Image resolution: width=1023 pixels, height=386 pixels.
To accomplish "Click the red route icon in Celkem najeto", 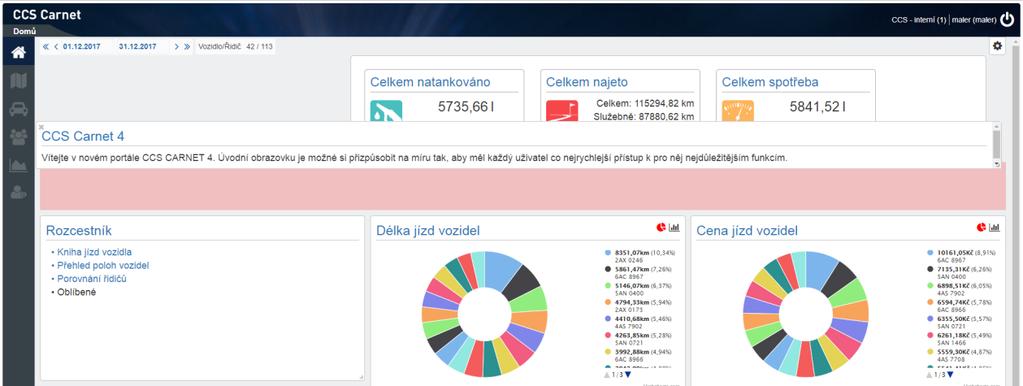I will [562, 111].
